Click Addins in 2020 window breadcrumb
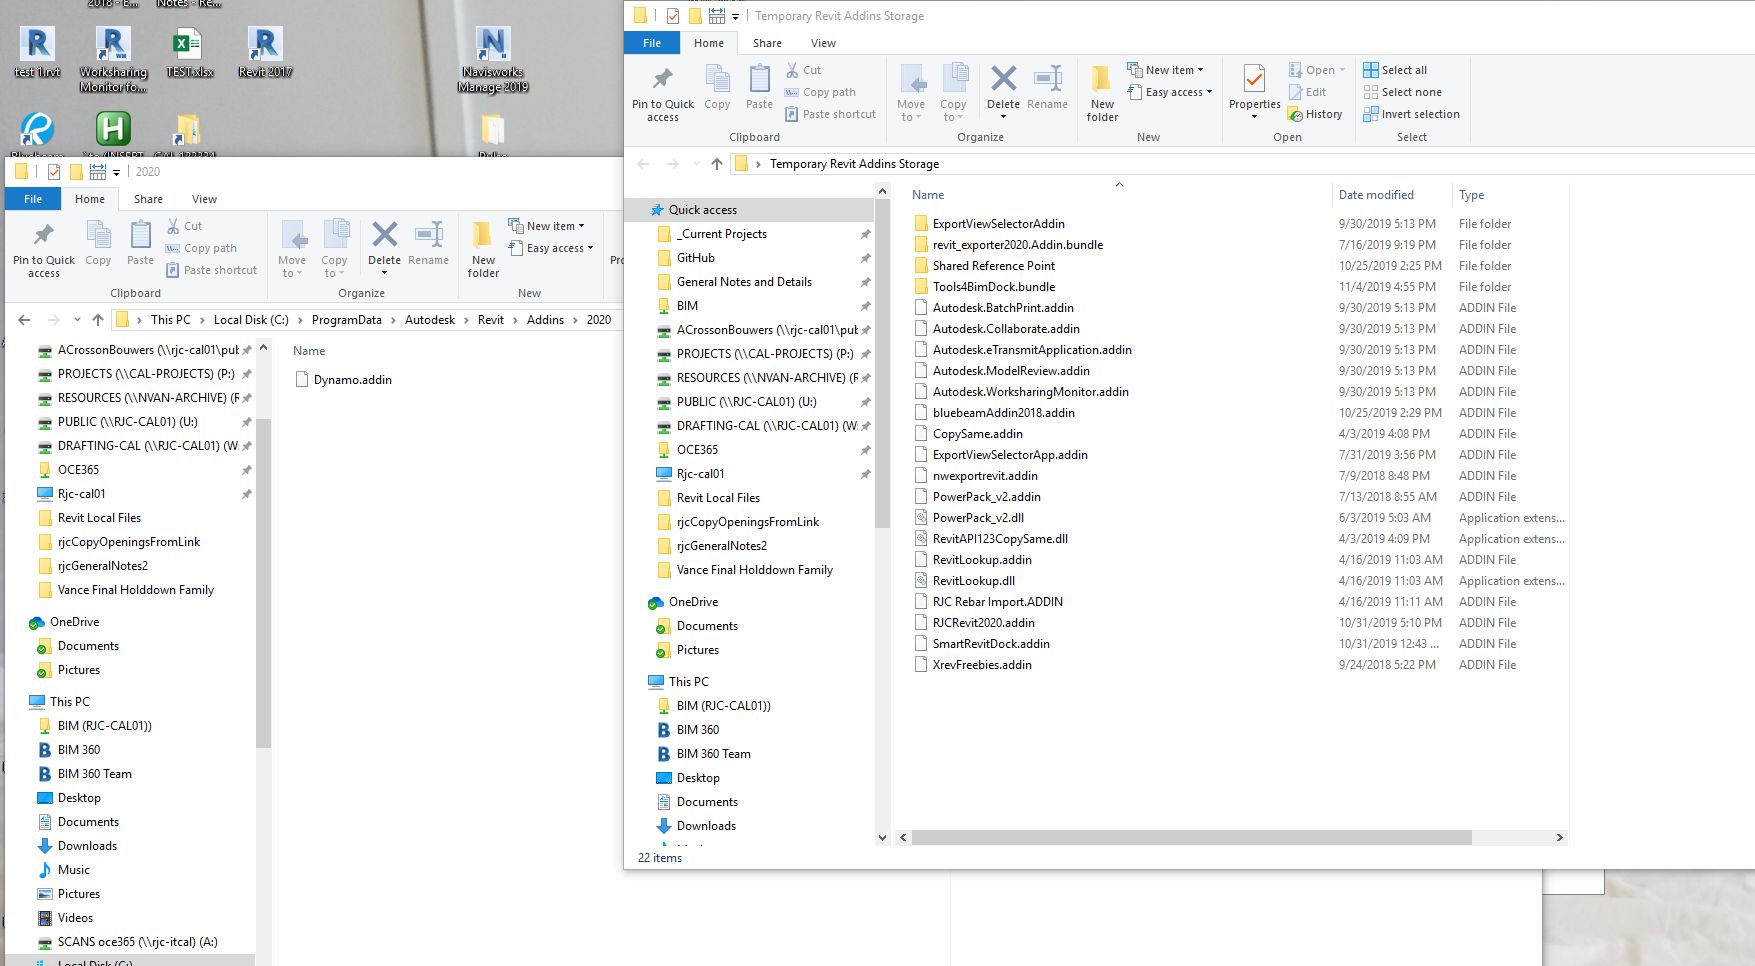The width and height of the screenshot is (1755, 966). click(545, 320)
